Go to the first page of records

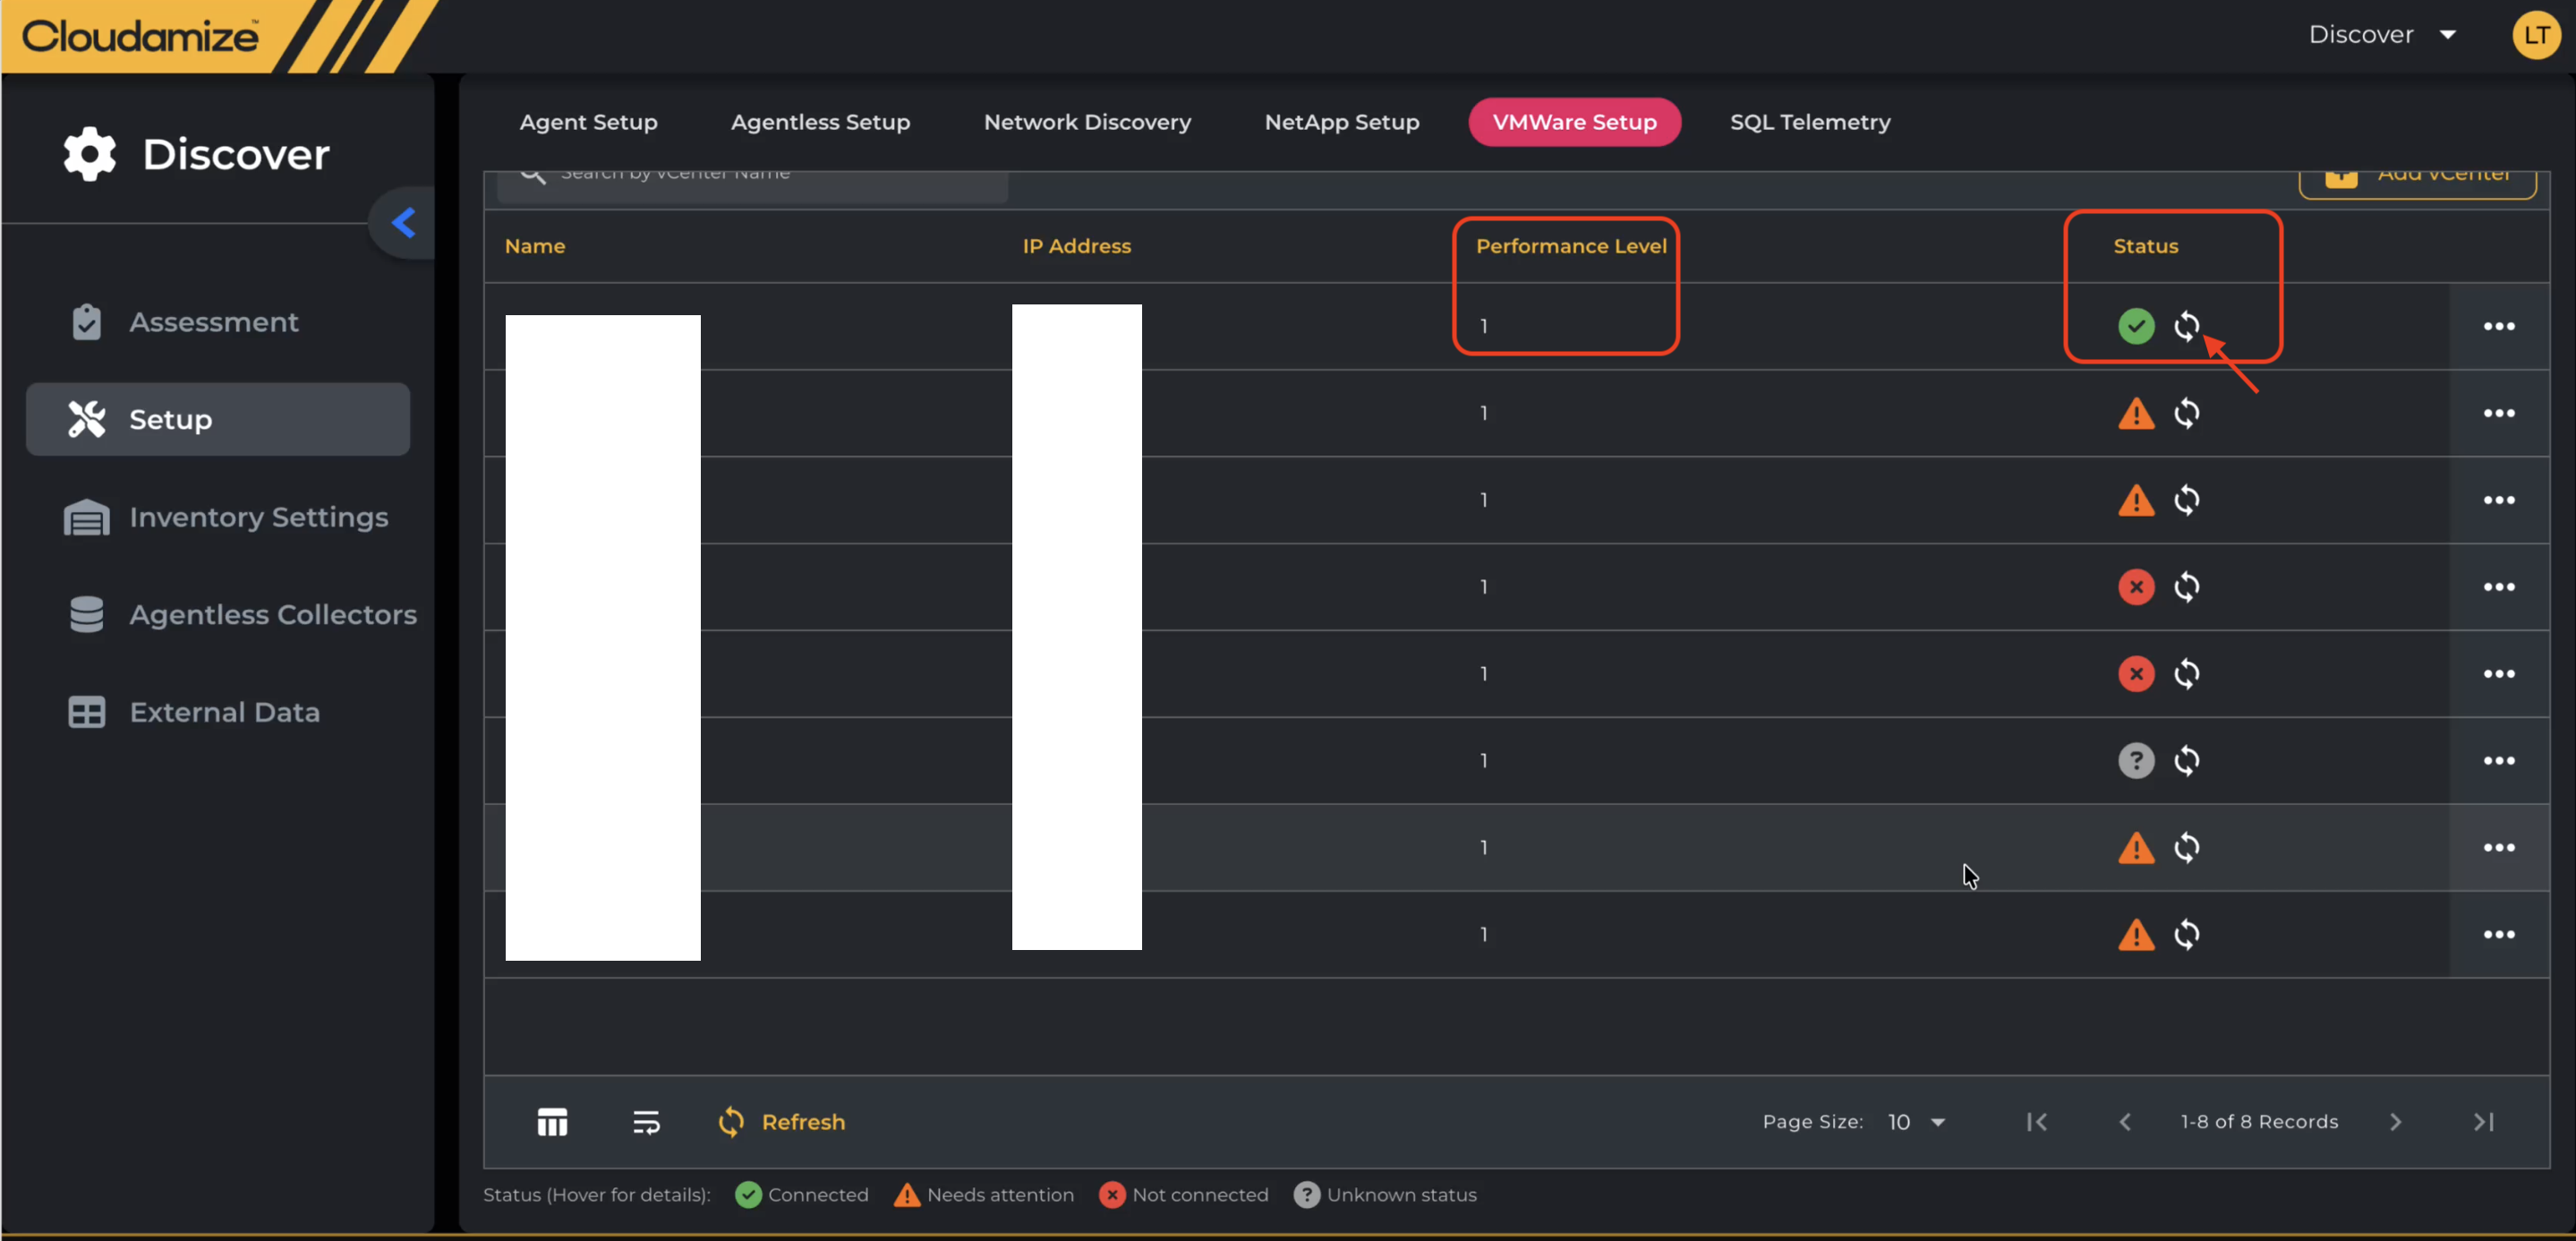[x=2036, y=1122]
